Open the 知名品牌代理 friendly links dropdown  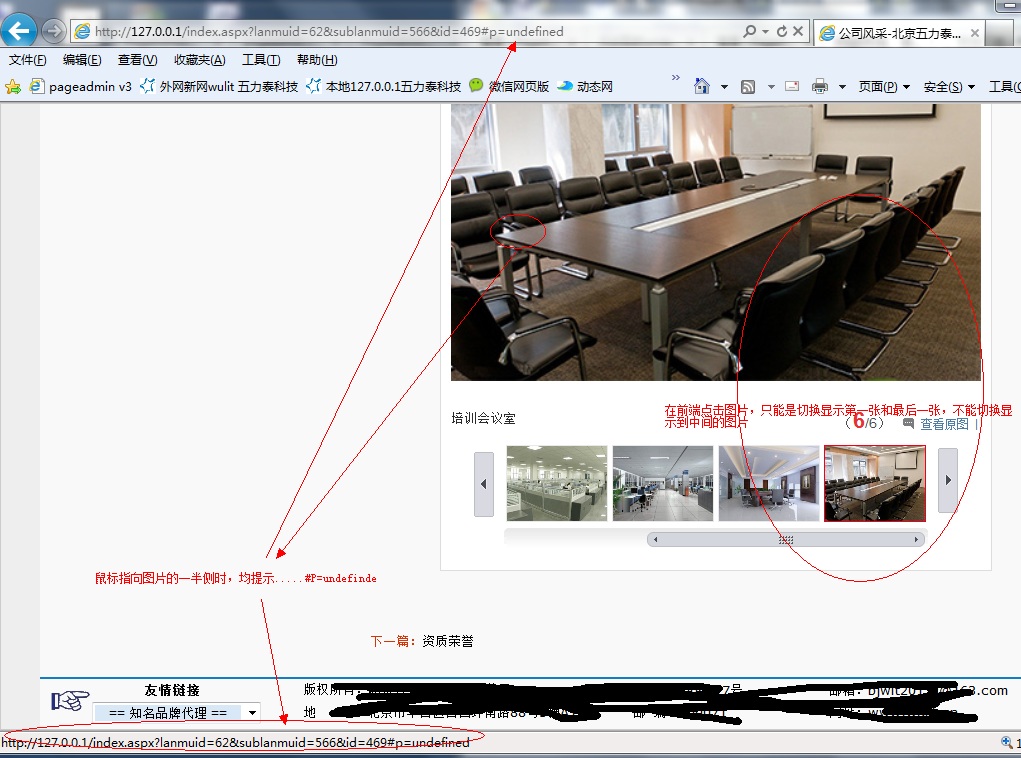tap(177, 712)
